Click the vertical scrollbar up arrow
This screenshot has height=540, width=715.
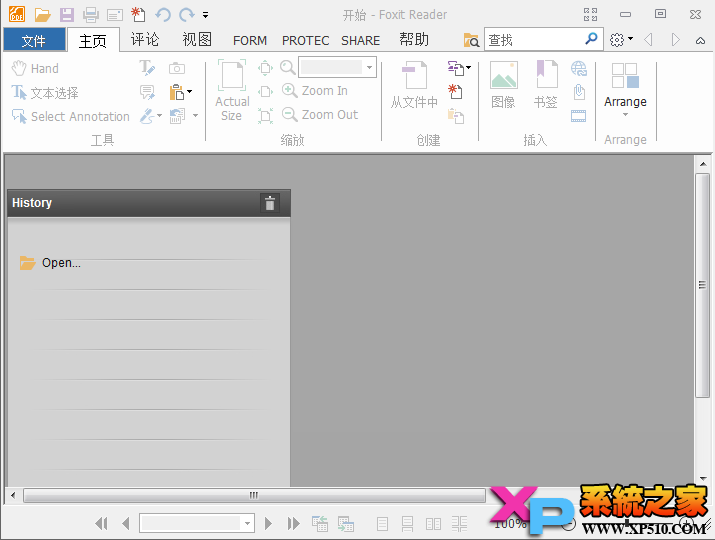703,164
